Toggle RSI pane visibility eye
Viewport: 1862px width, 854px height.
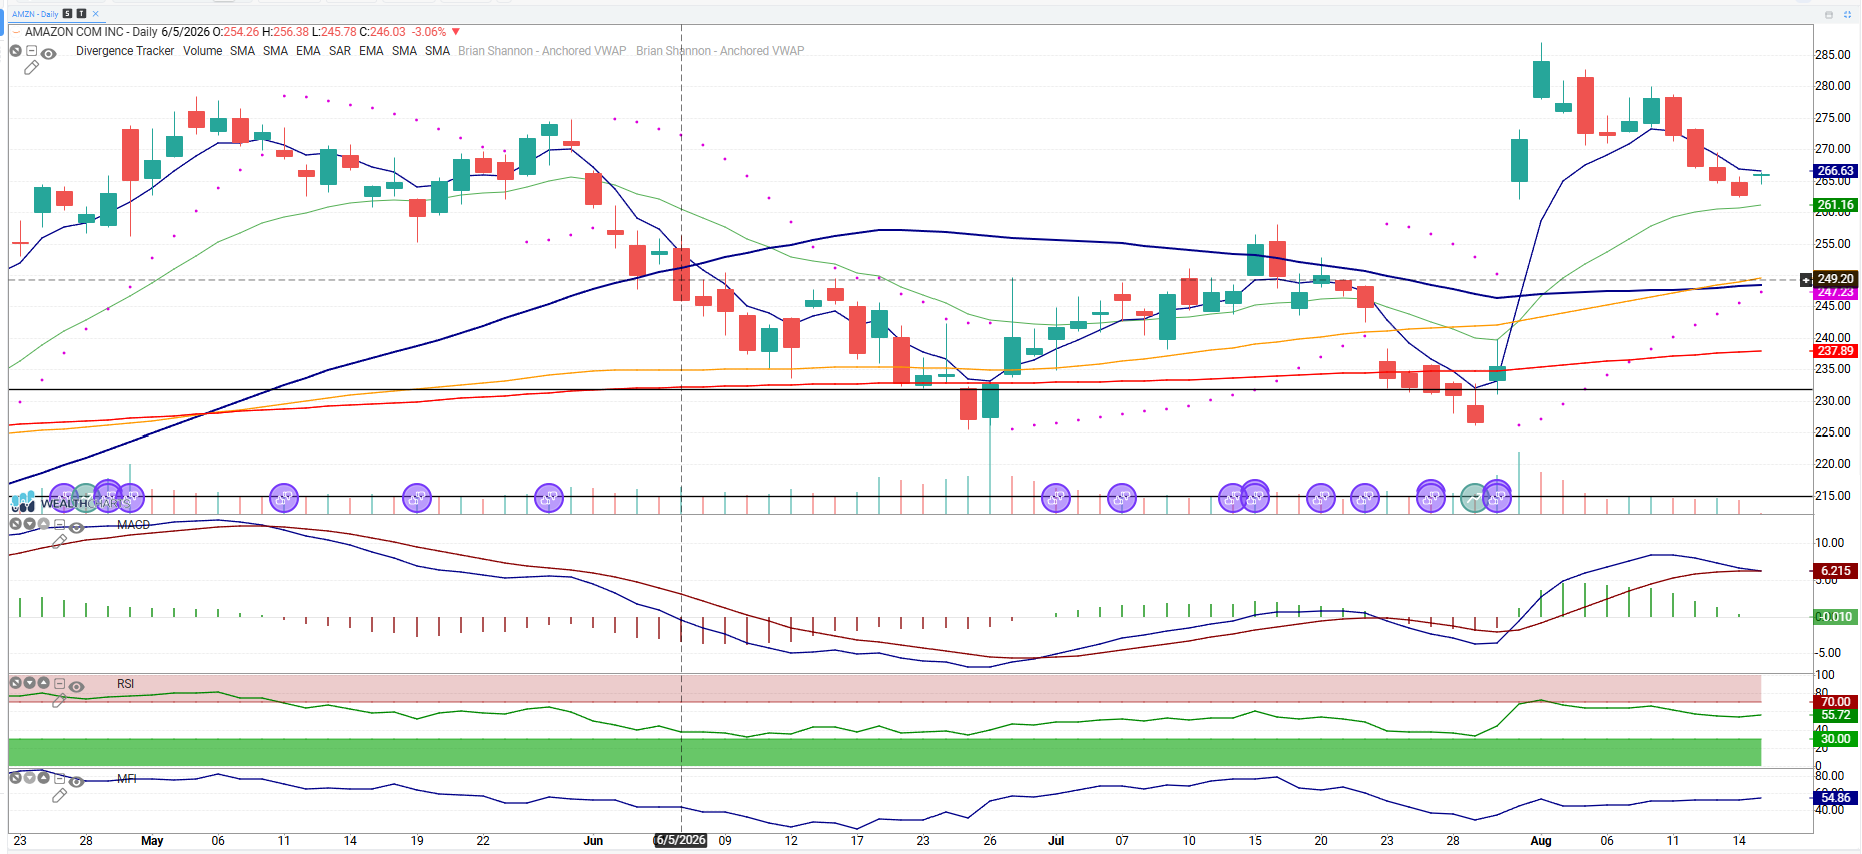(76, 686)
